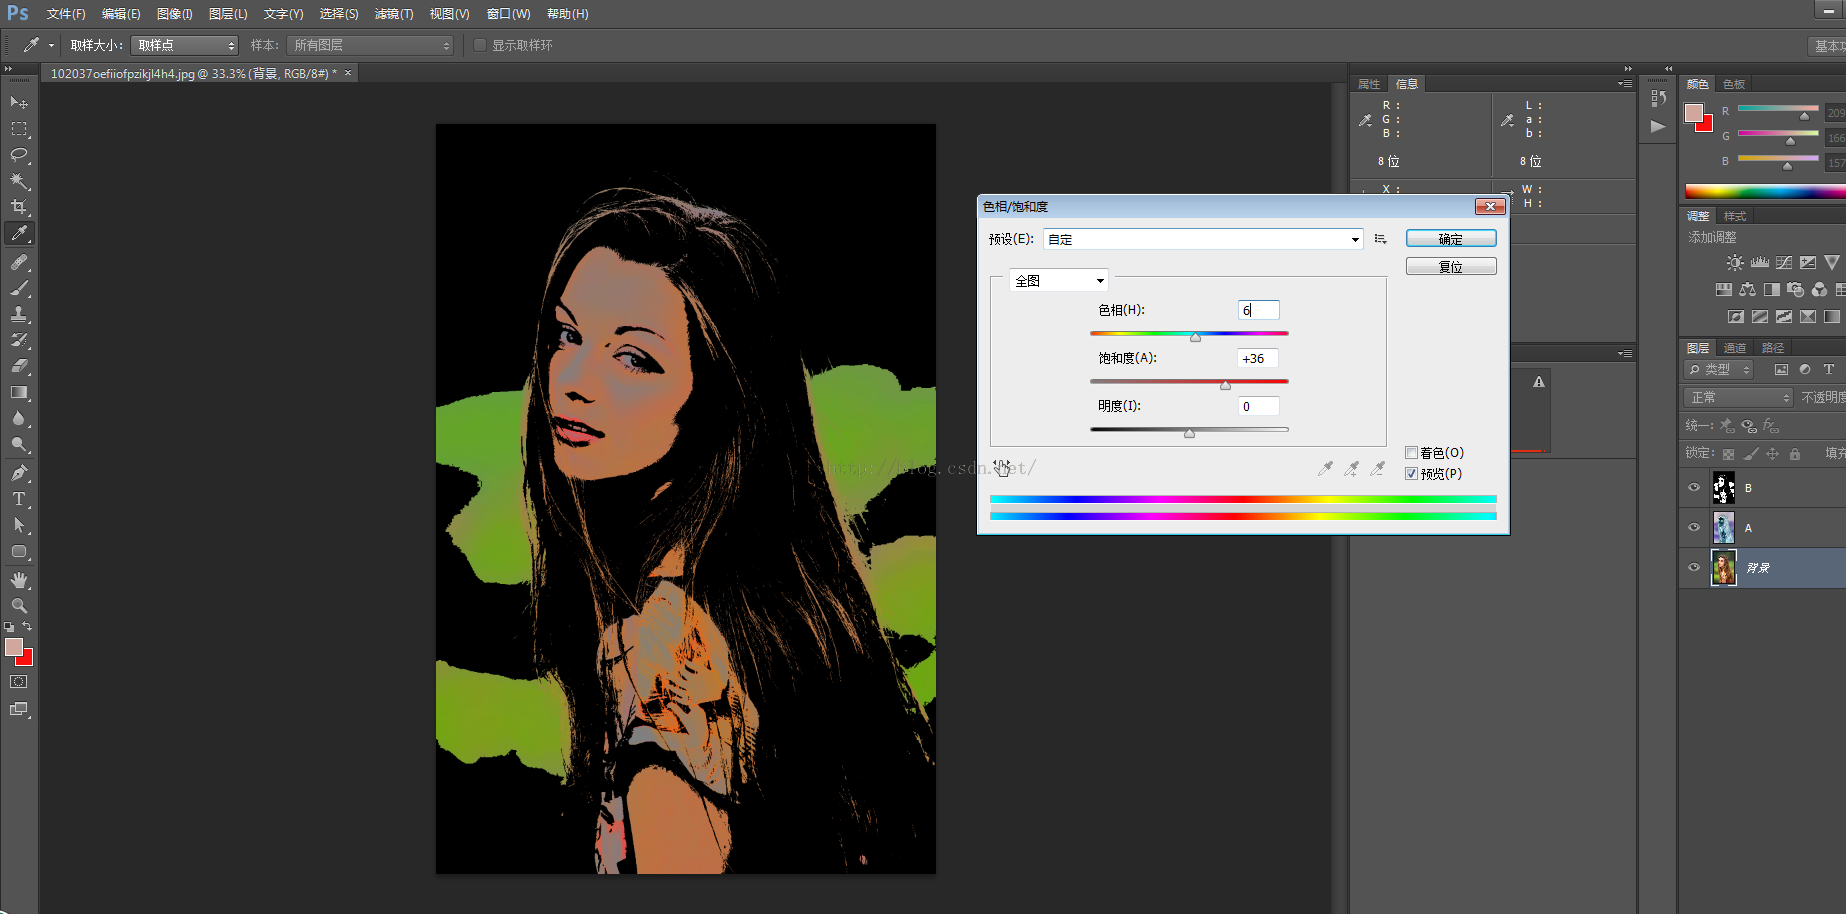
Task: Select the Lasso tool
Action: tap(19, 155)
